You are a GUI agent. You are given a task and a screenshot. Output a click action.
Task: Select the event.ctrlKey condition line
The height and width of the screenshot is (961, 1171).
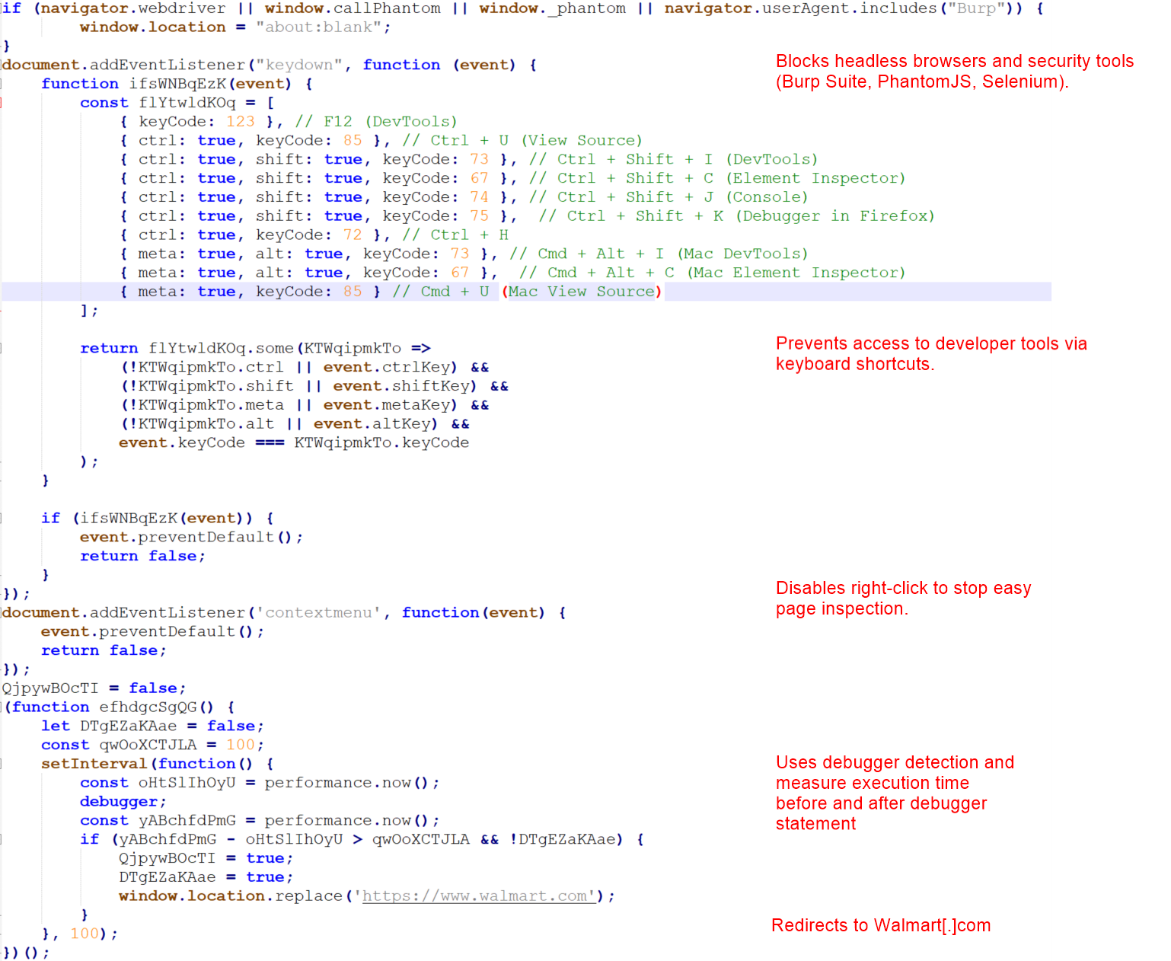(x=304, y=367)
